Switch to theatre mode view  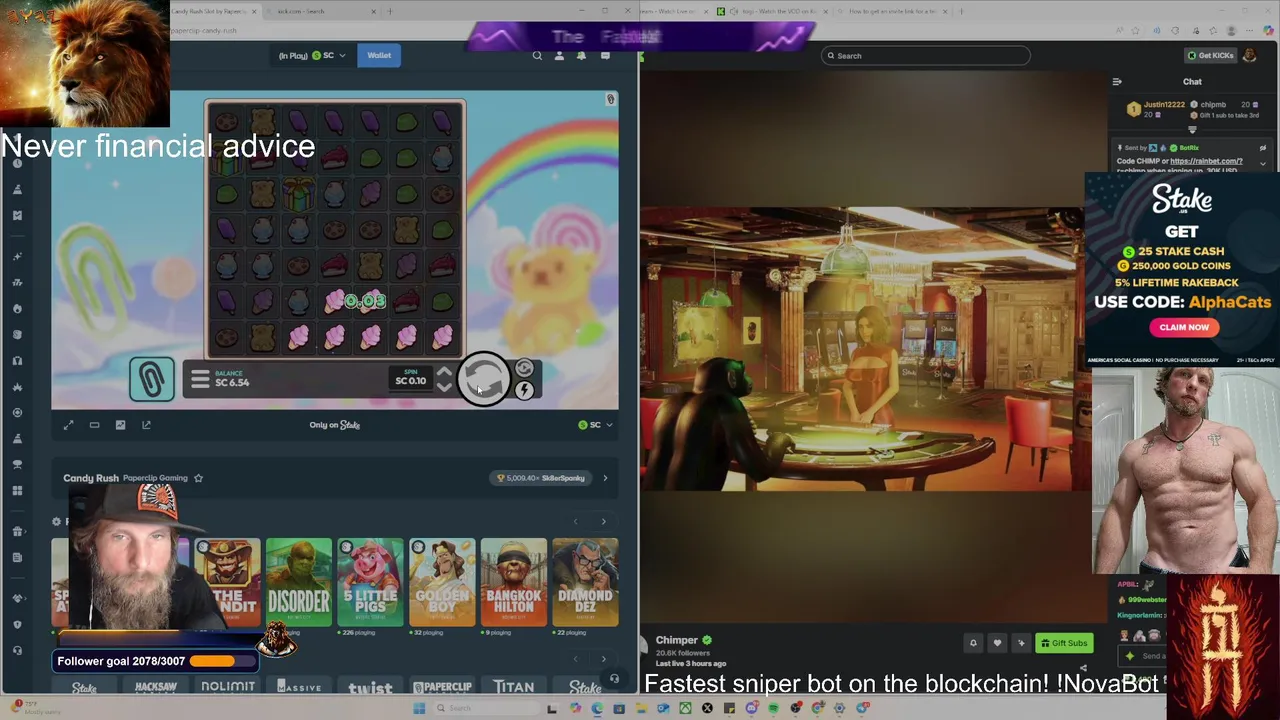tap(94, 425)
